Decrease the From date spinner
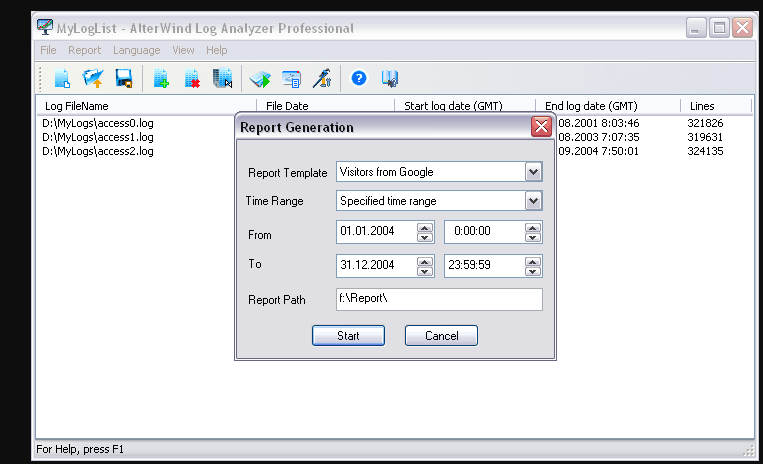 [425, 237]
